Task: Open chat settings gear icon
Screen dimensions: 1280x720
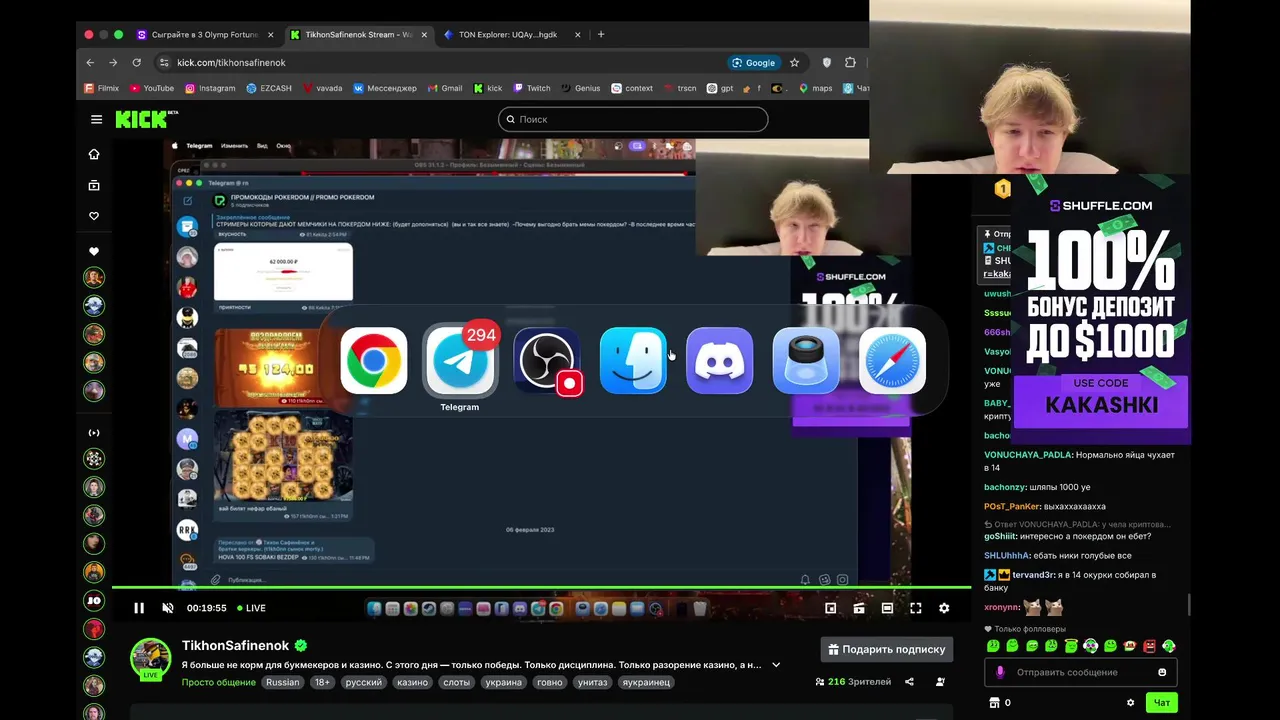Action: pyautogui.click(x=1131, y=703)
